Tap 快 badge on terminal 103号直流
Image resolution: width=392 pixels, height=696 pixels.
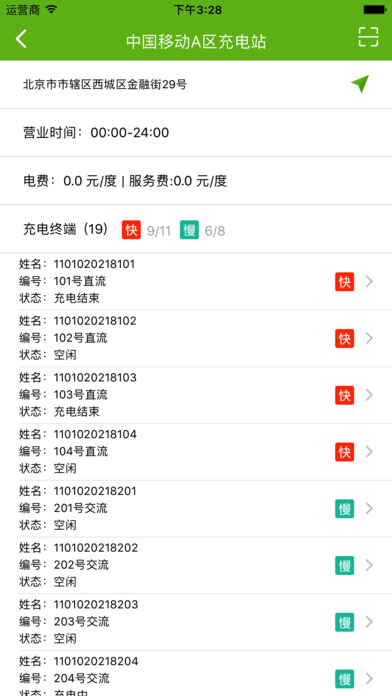[345, 395]
